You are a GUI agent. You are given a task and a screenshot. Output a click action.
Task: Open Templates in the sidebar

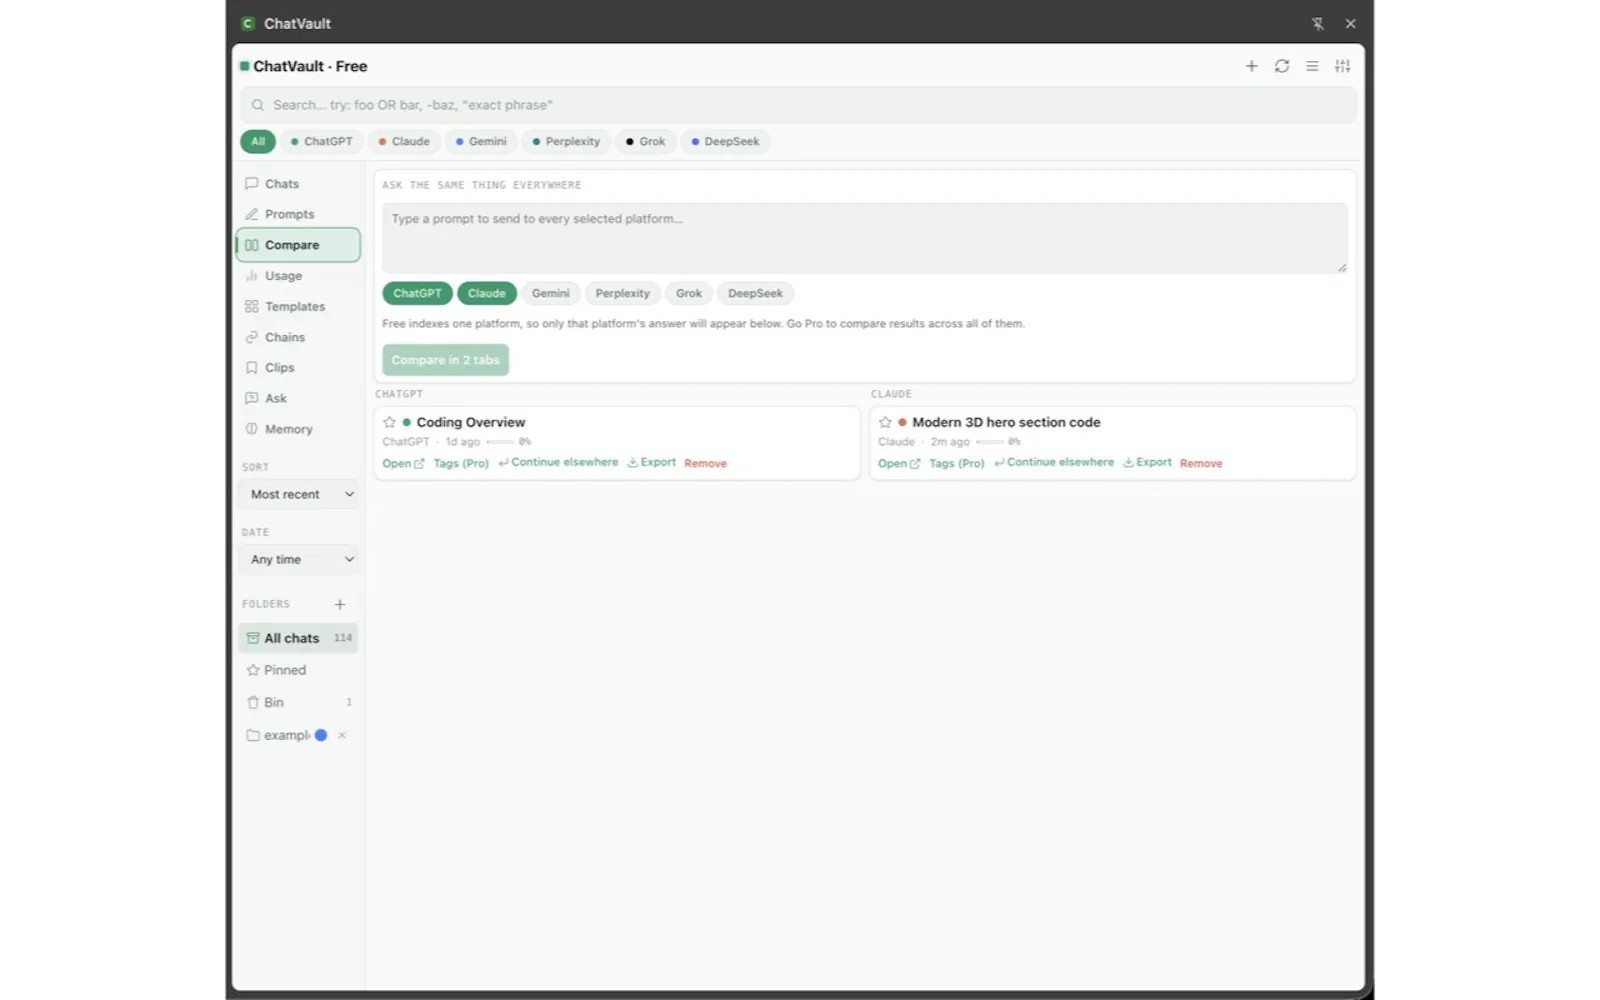298,307
